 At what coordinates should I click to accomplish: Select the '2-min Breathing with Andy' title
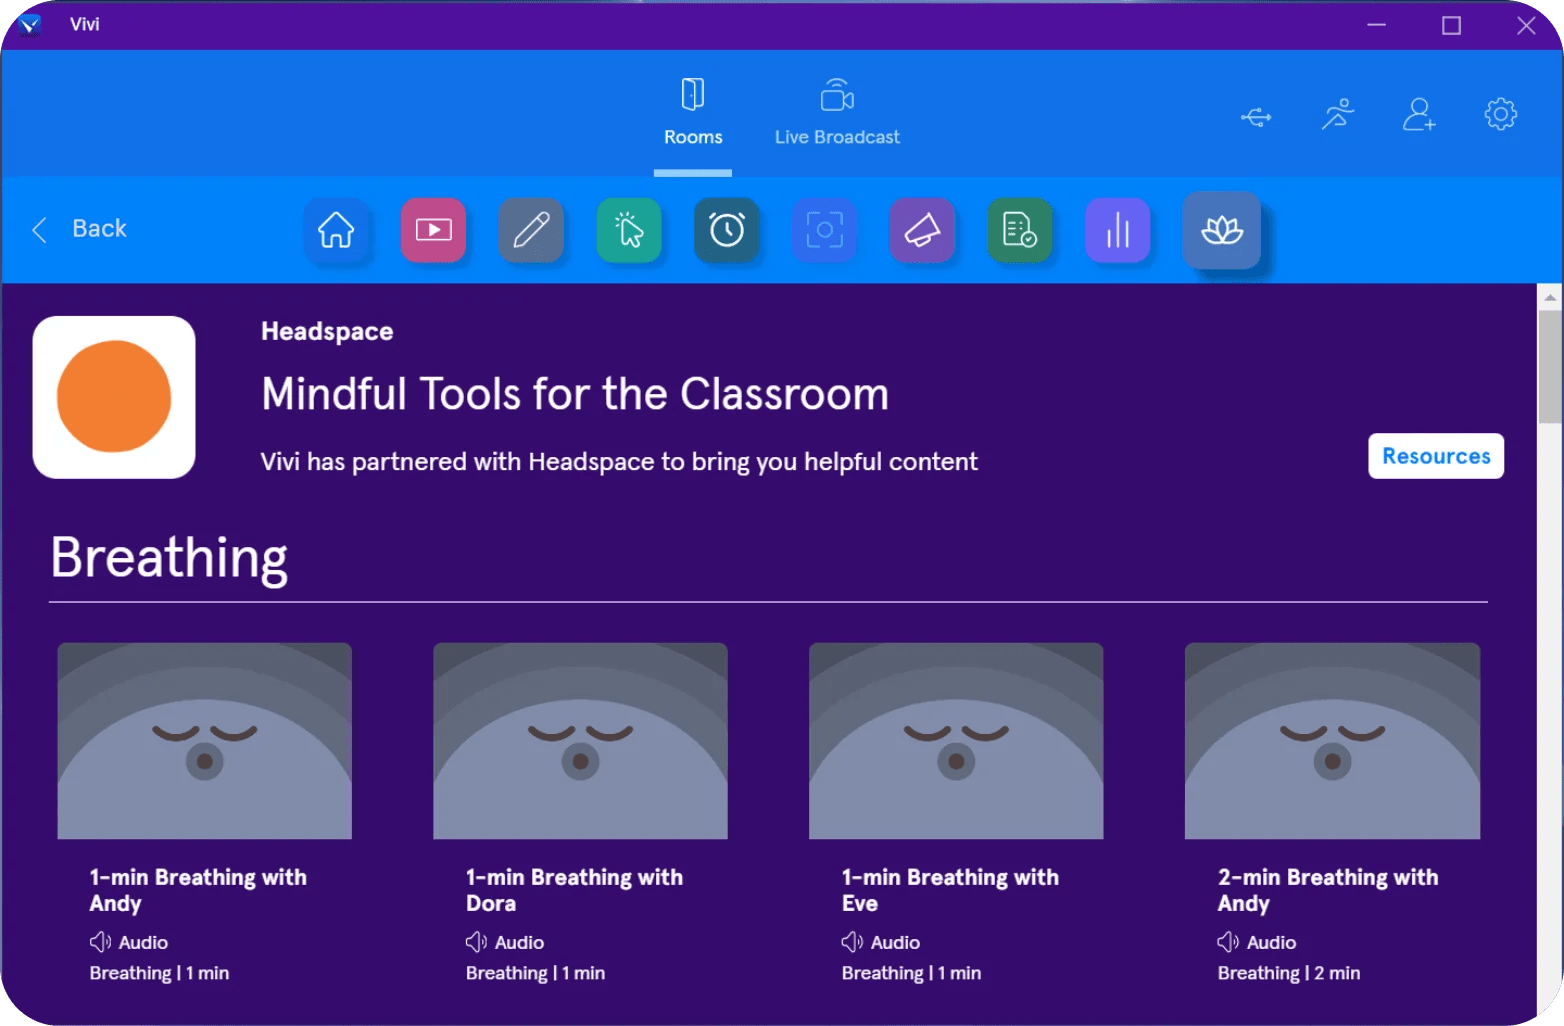pos(1328,890)
